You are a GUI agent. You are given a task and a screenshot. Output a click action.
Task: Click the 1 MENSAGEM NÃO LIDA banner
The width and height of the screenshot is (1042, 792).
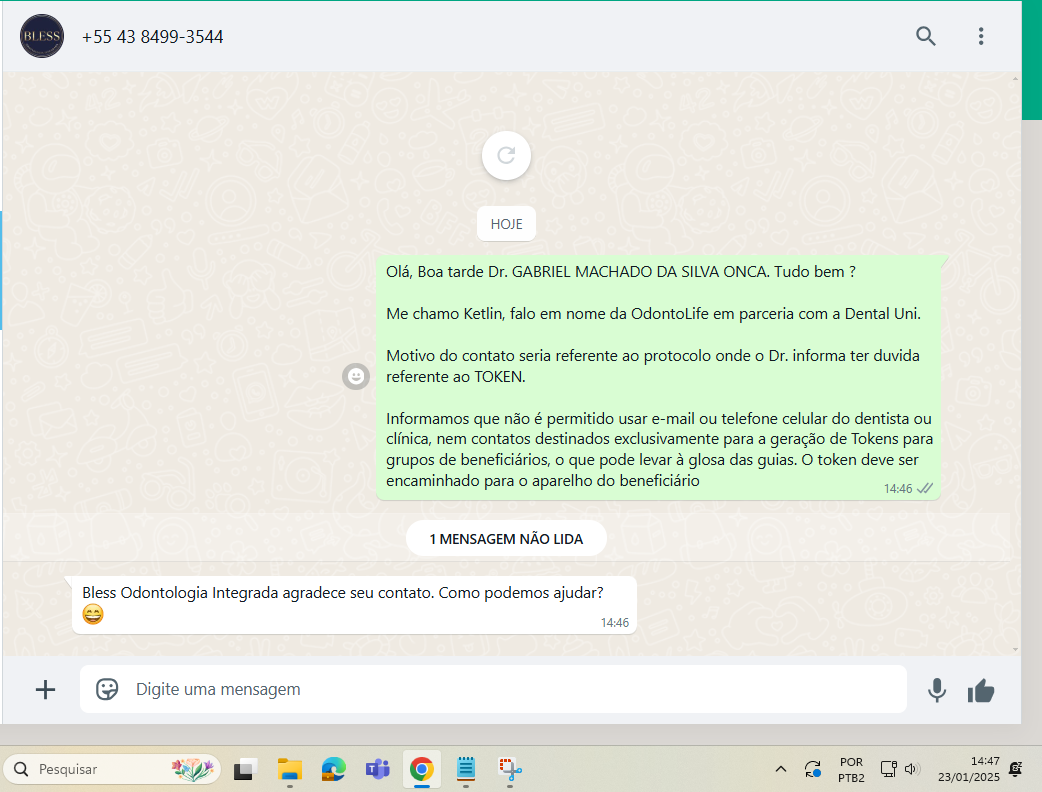(x=506, y=539)
